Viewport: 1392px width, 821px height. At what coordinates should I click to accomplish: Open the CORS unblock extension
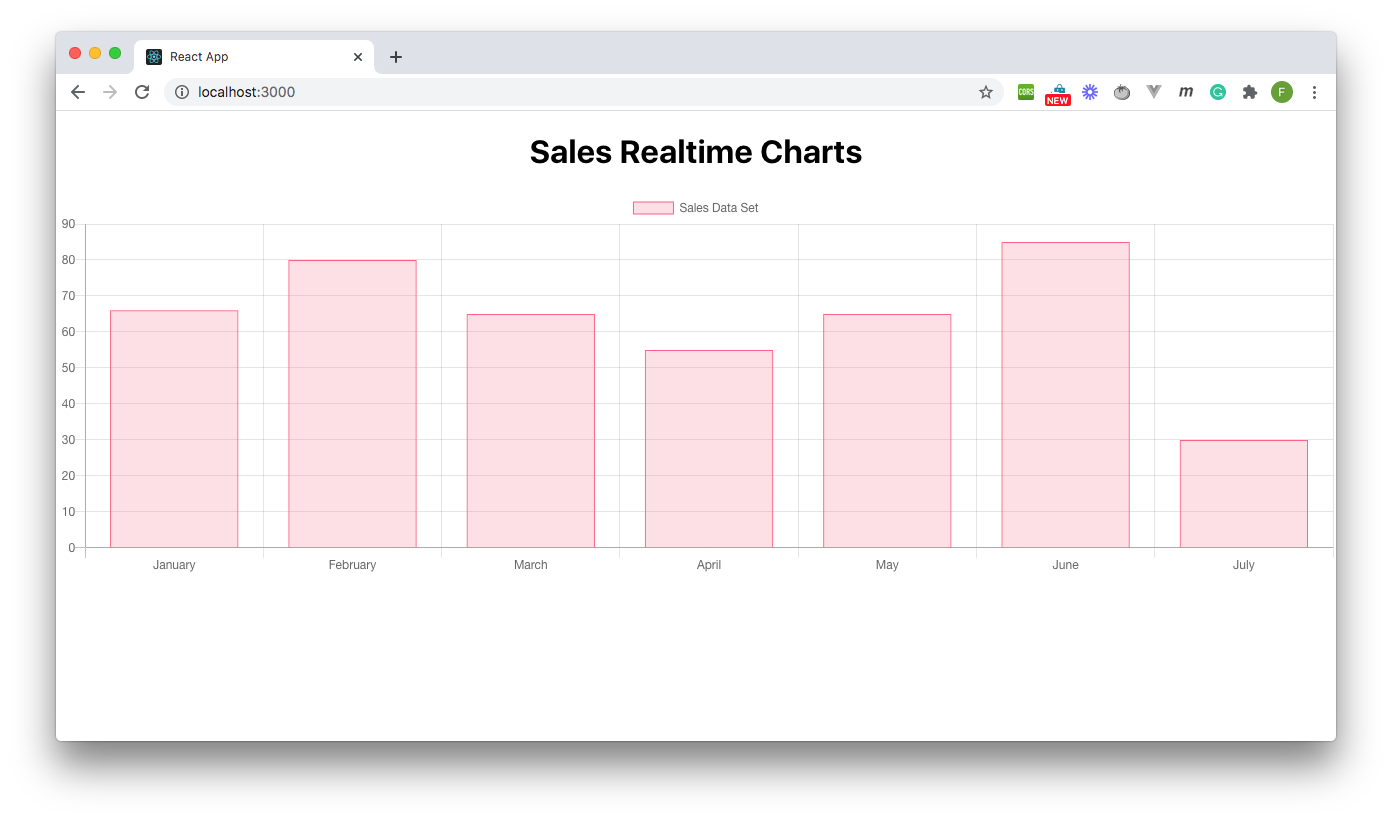click(1025, 91)
